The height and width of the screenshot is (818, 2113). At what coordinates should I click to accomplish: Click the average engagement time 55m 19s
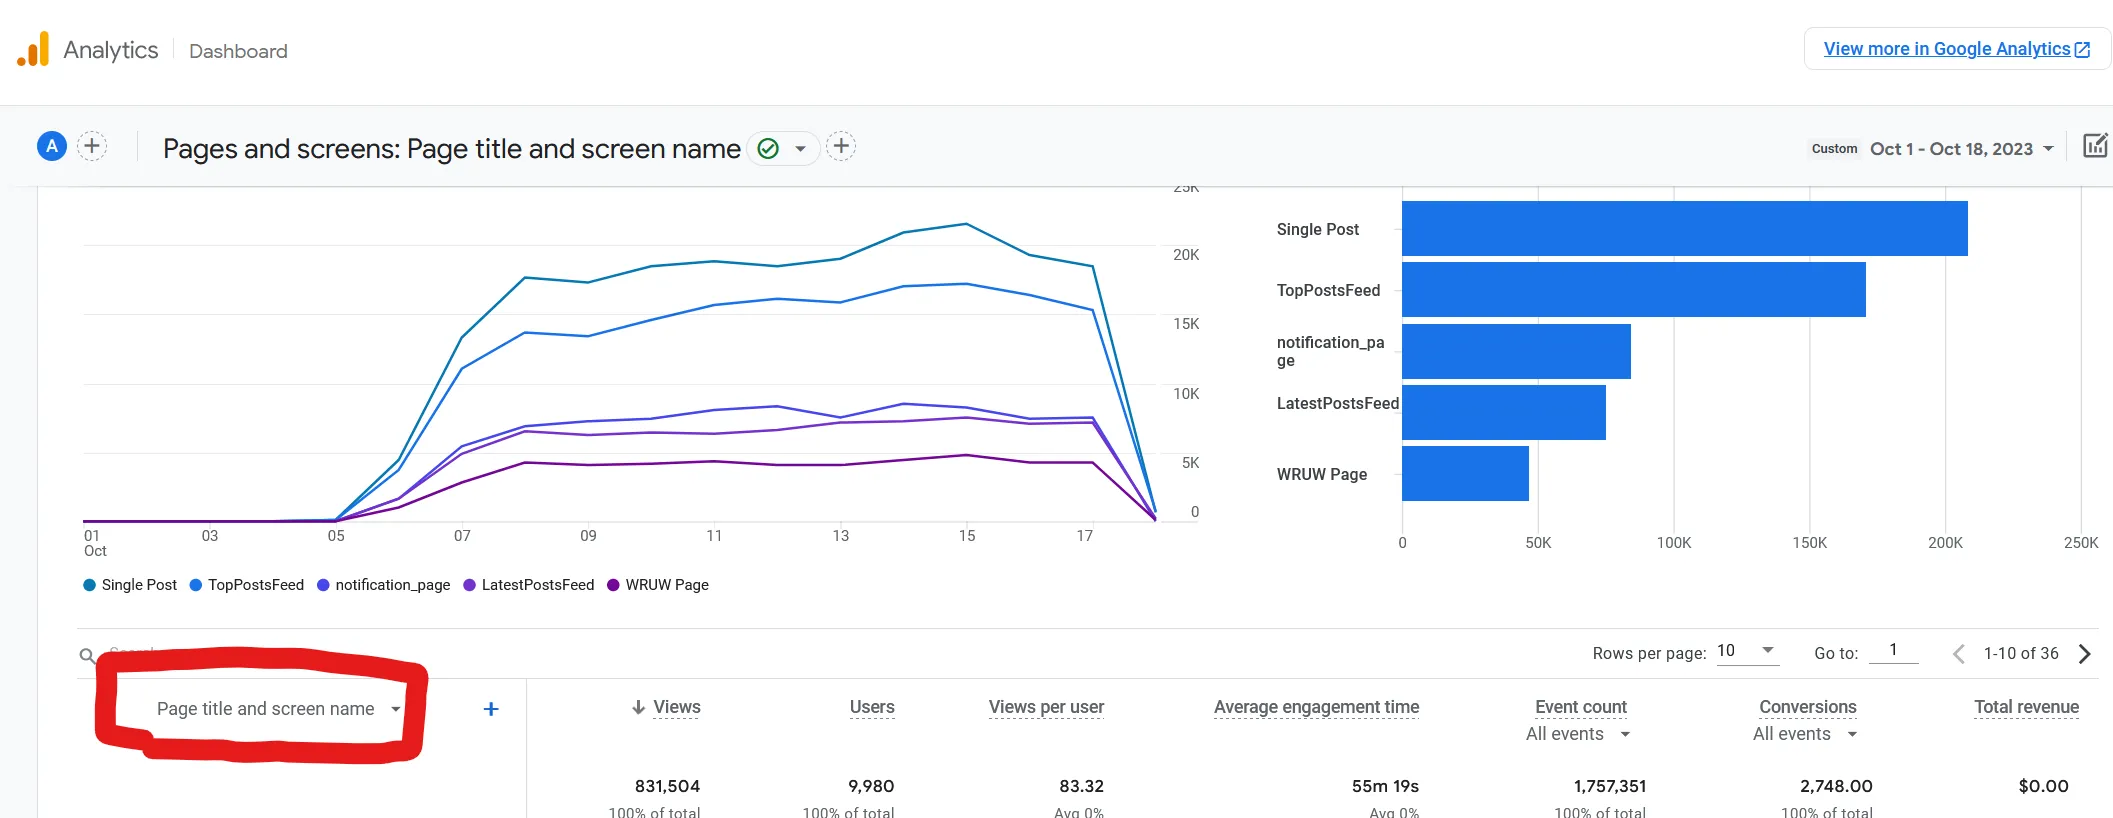(1385, 786)
